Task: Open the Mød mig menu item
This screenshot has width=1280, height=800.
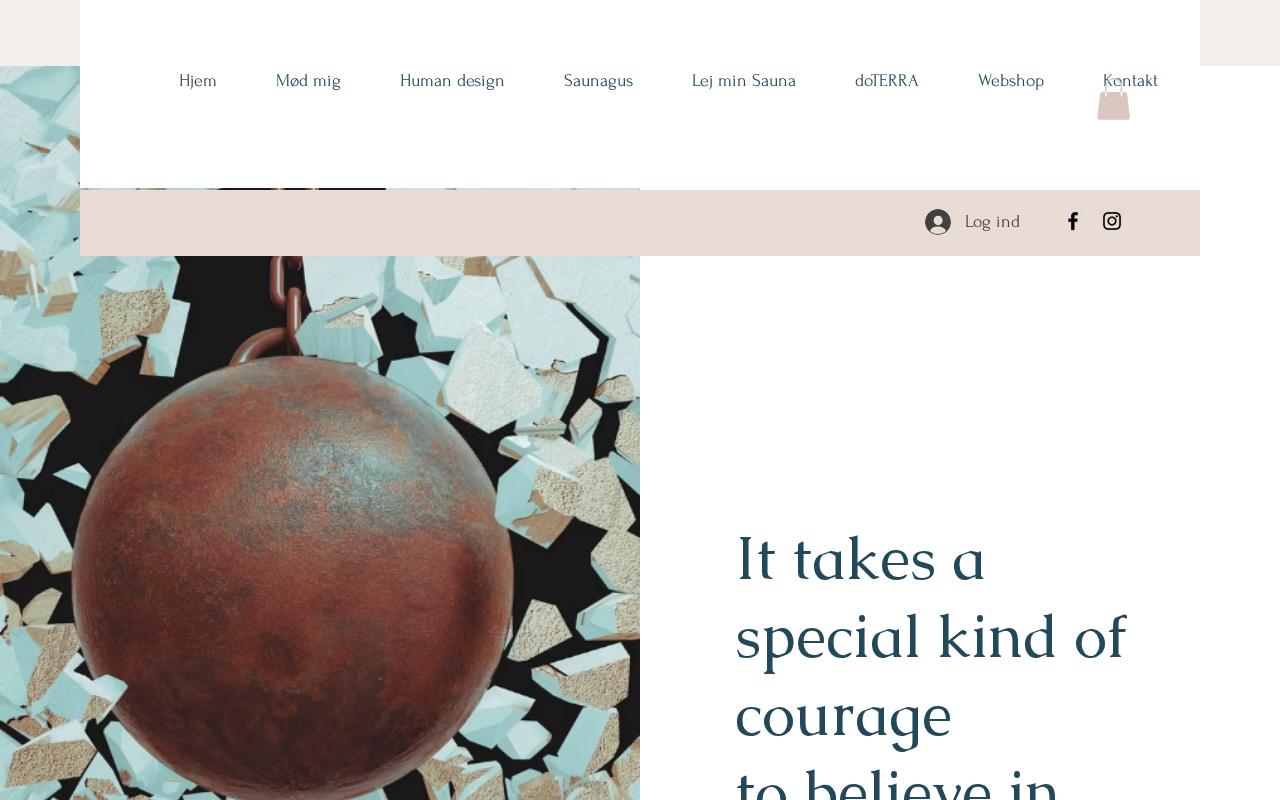Action: coord(308,81)
